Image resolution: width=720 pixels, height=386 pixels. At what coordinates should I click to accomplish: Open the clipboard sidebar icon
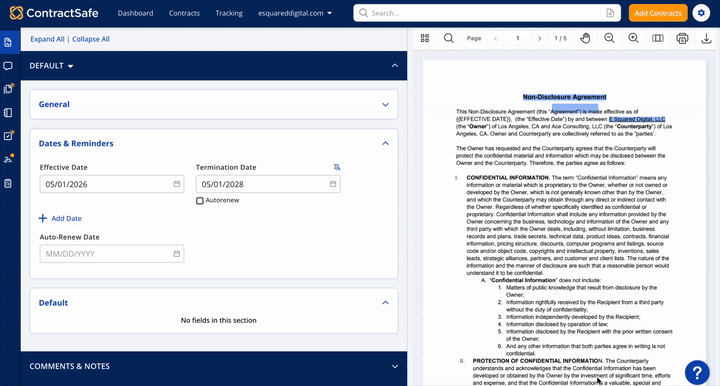pos(8,184)
